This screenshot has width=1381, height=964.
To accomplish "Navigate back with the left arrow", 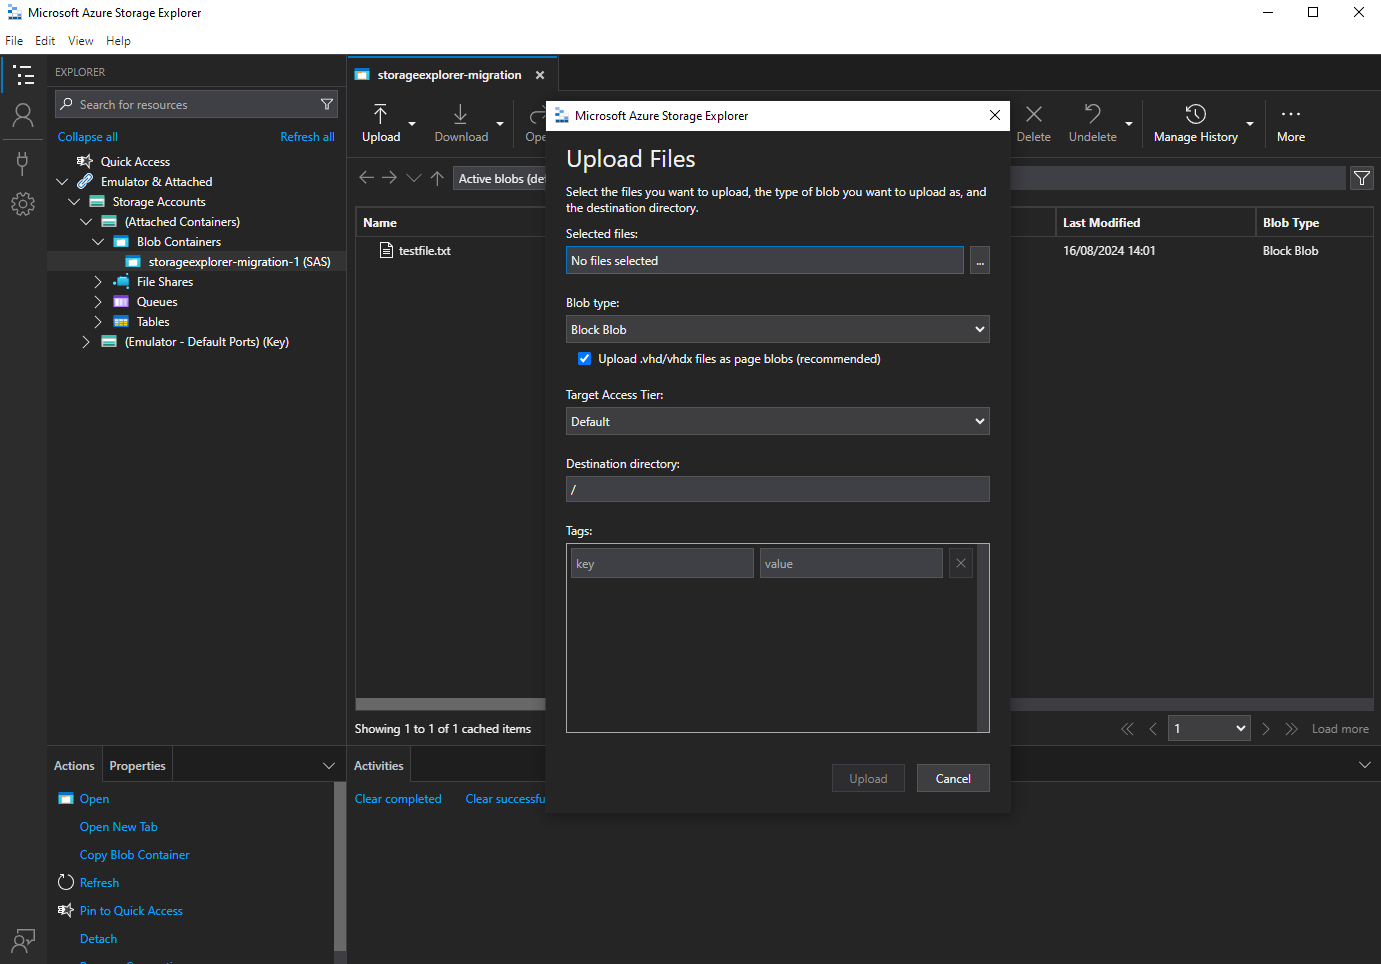I will (366, 178).
